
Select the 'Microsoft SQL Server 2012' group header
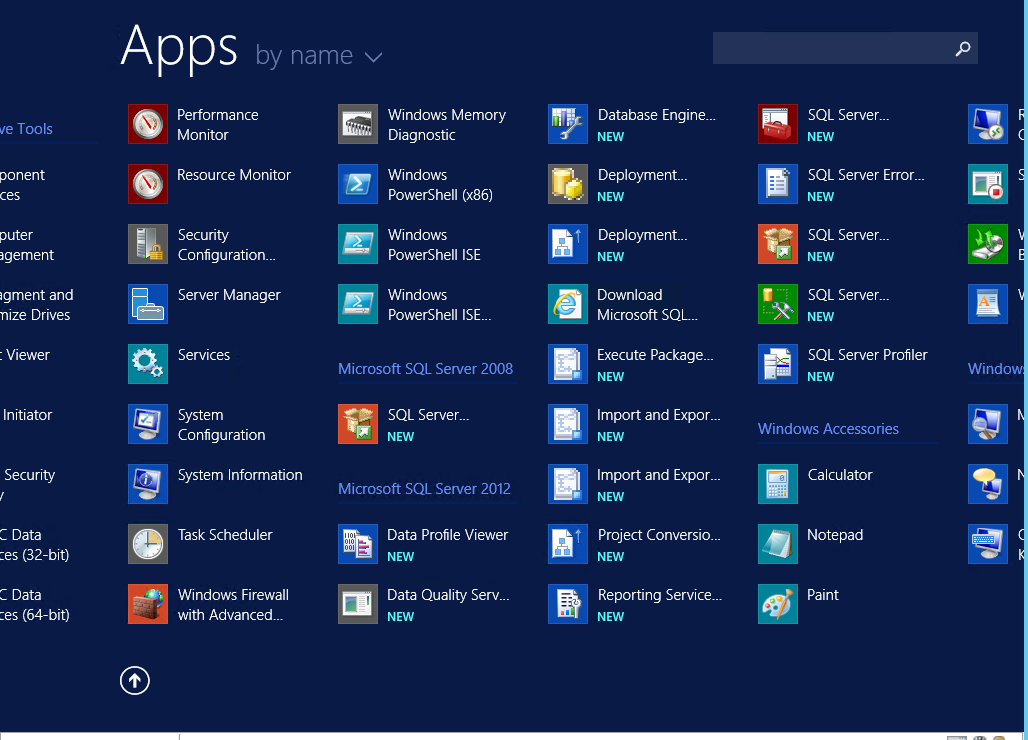point(424,489)
